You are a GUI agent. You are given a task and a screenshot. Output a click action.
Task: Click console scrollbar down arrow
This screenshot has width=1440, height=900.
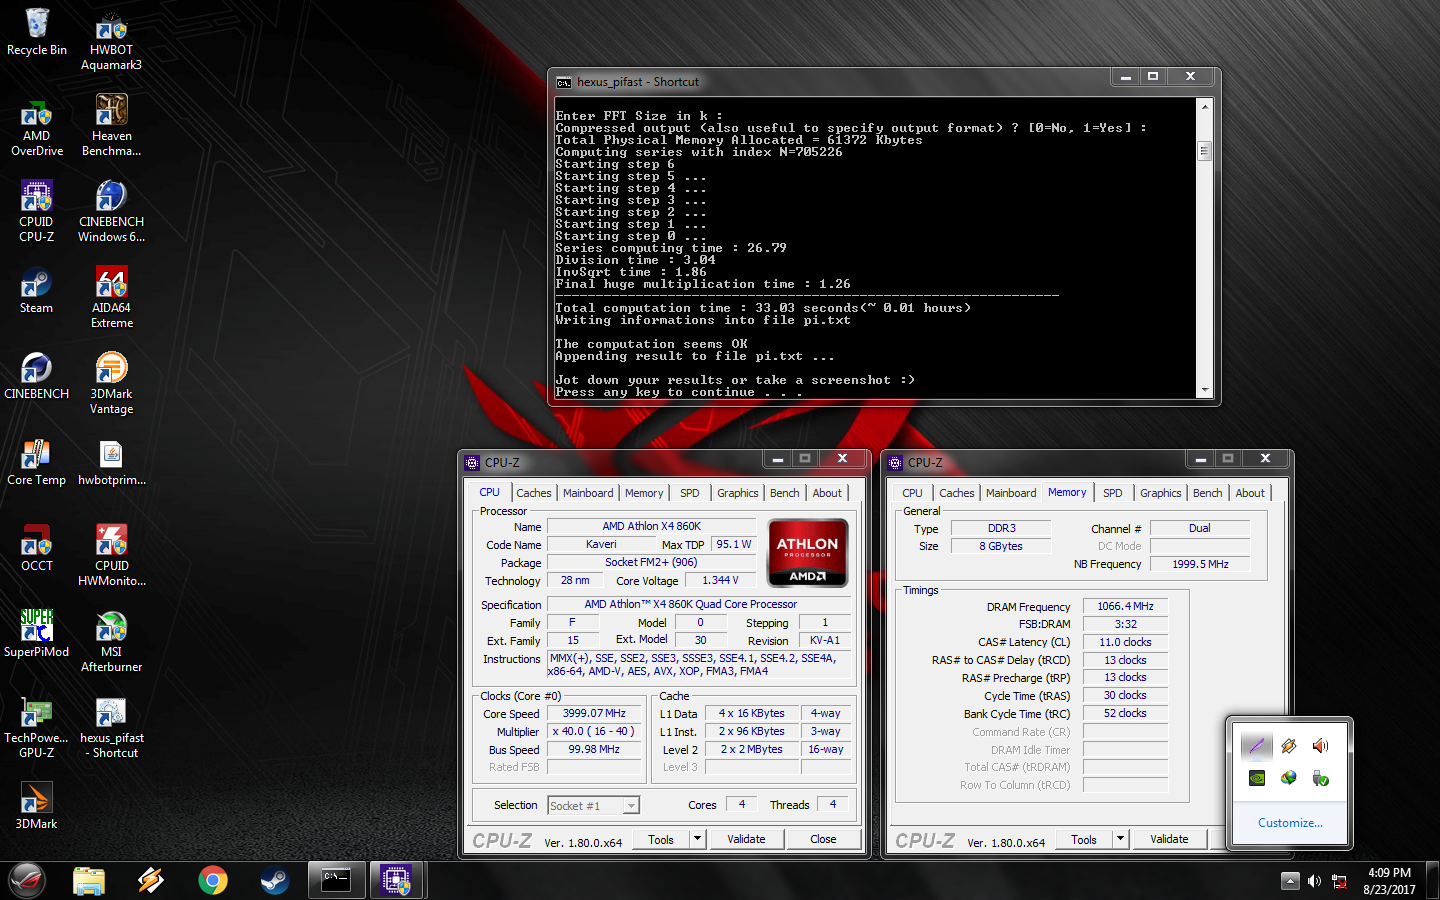tap(1204, 390)
